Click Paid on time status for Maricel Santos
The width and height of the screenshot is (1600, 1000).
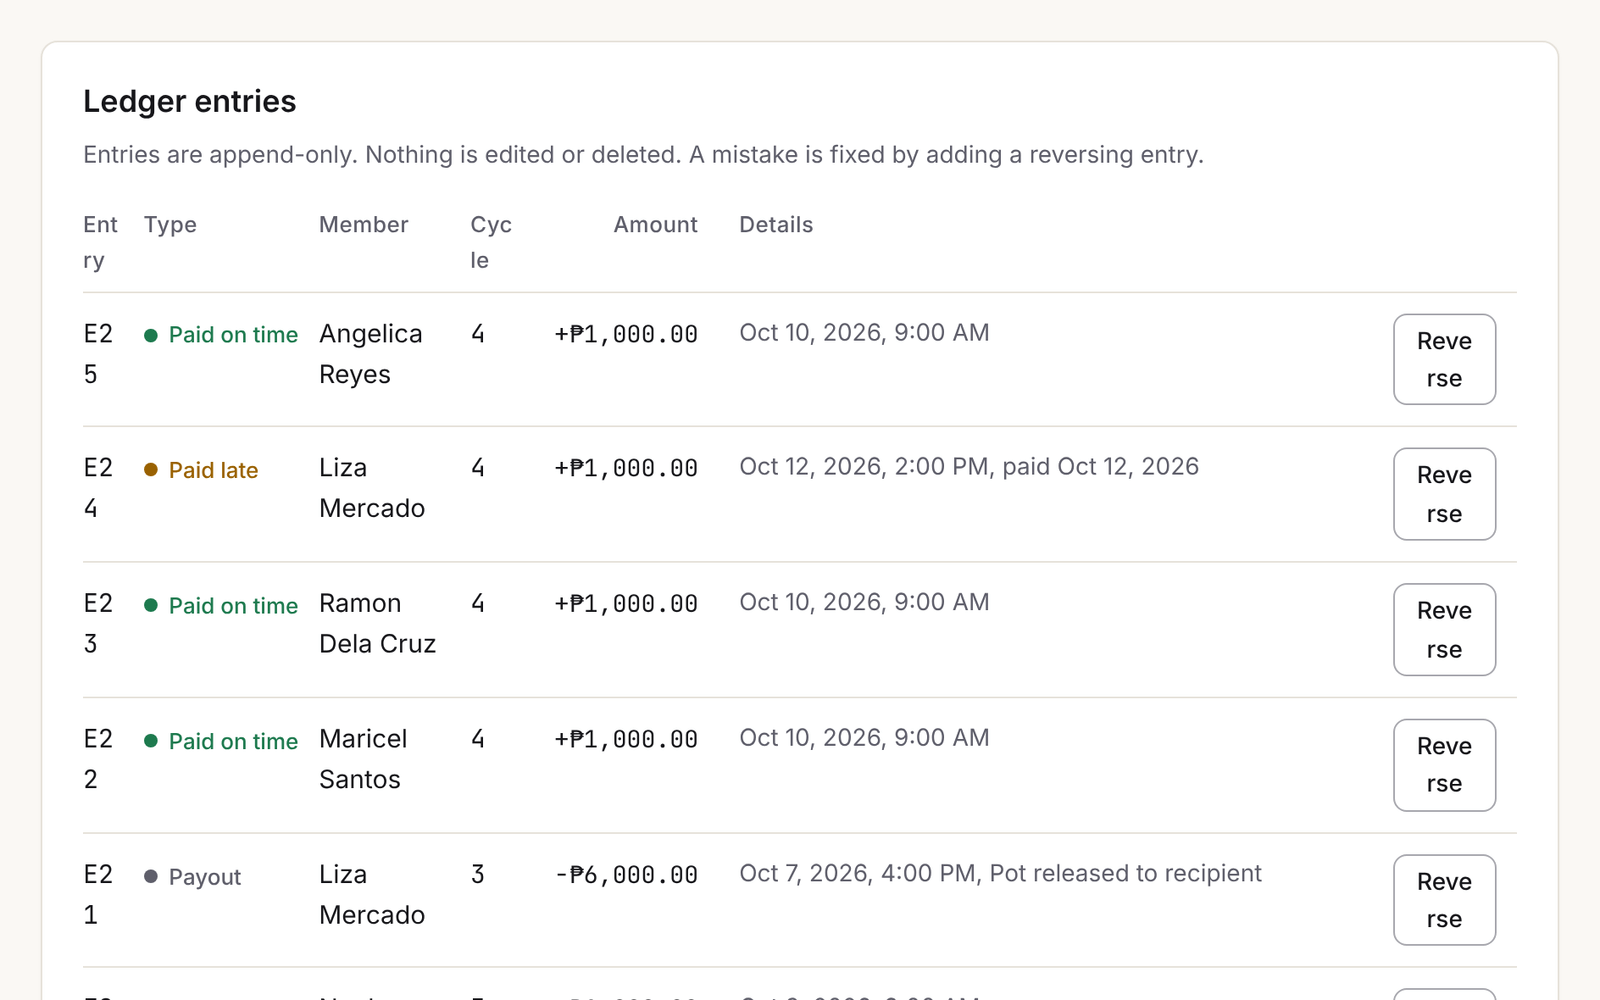click(221, 741)
